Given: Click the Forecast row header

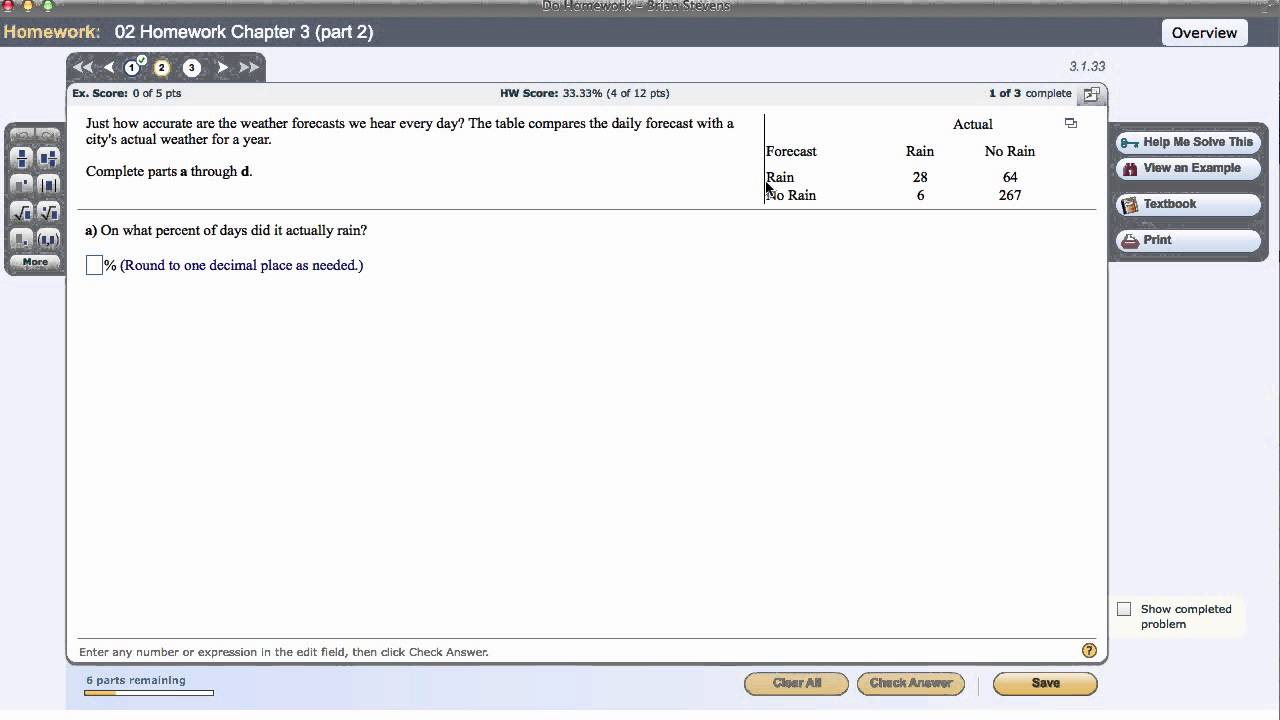Looking at the screenshot, I should [791, 151].
